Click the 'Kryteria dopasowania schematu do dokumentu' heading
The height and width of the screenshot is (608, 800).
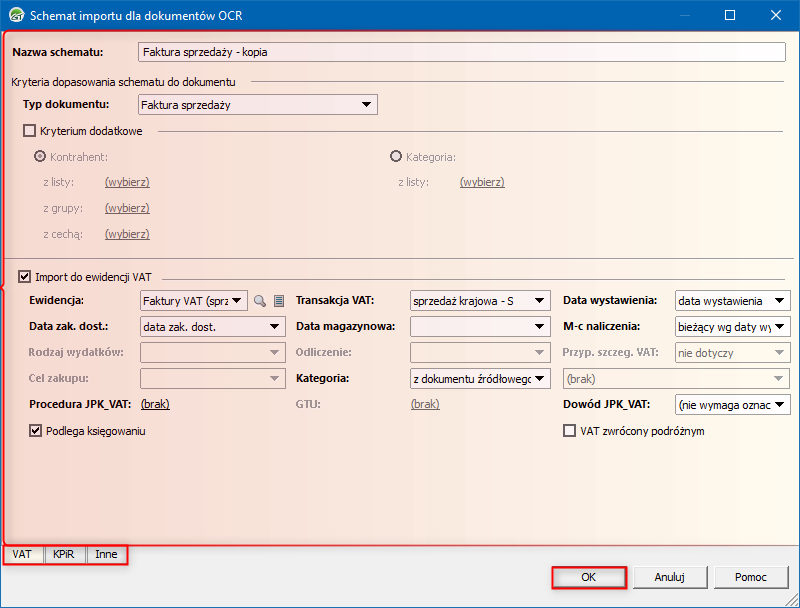[x=123, y=82]
